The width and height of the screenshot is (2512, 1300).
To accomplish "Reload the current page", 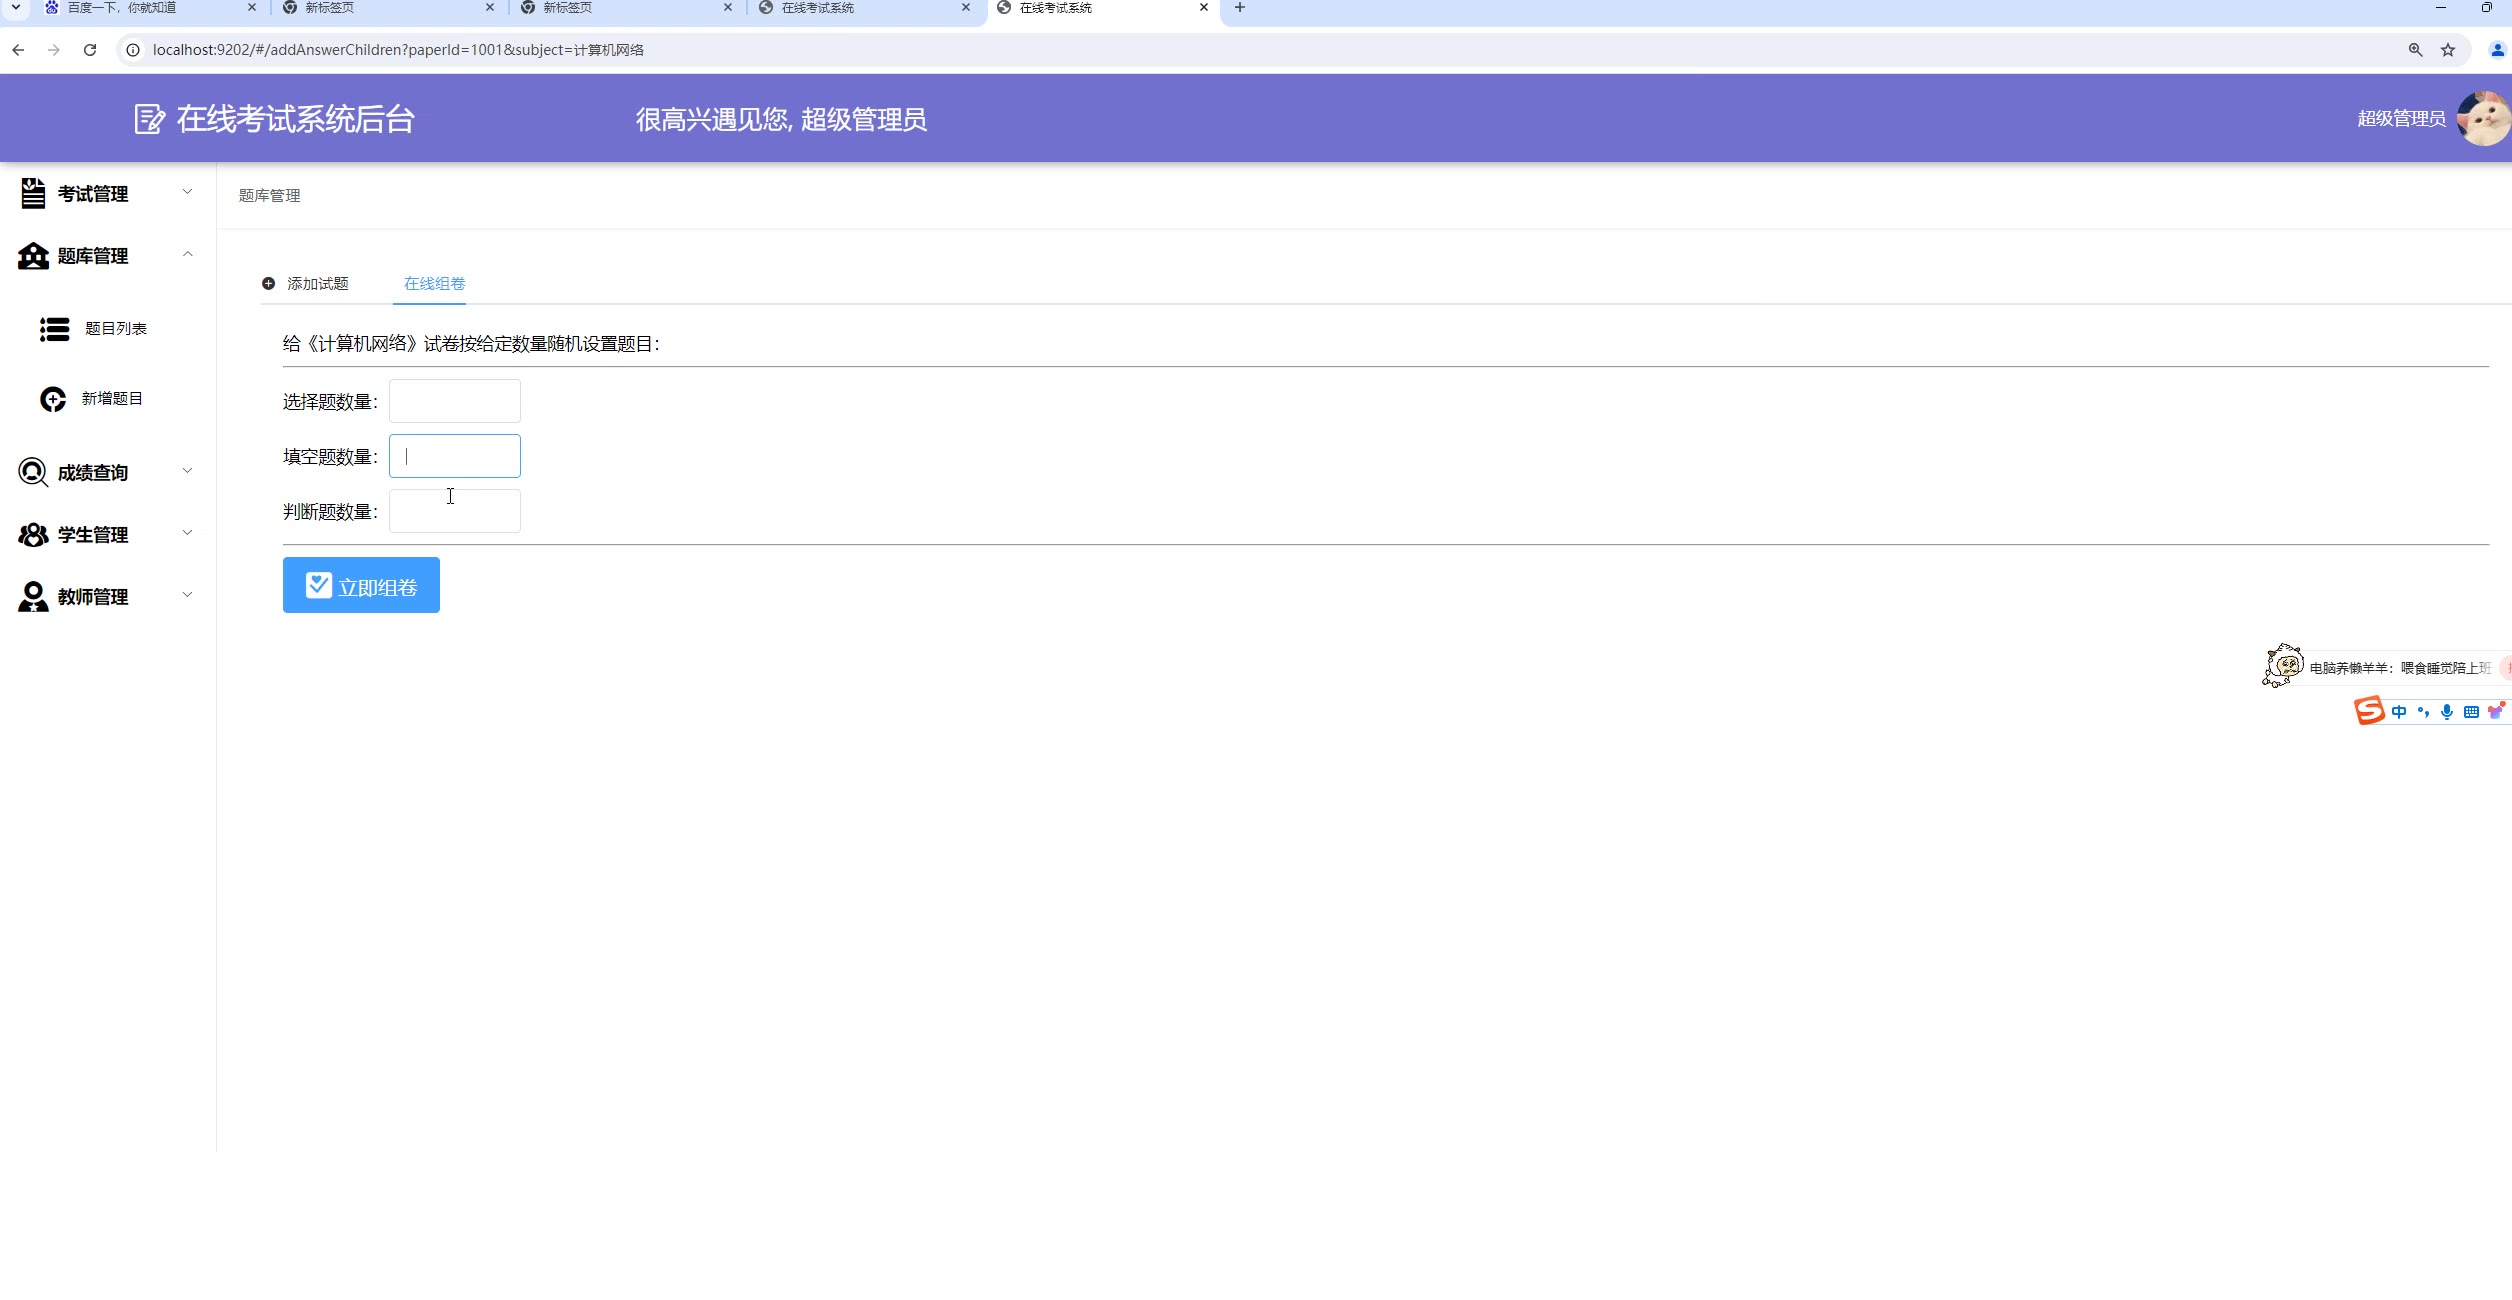I will click(x=90, y=50).
